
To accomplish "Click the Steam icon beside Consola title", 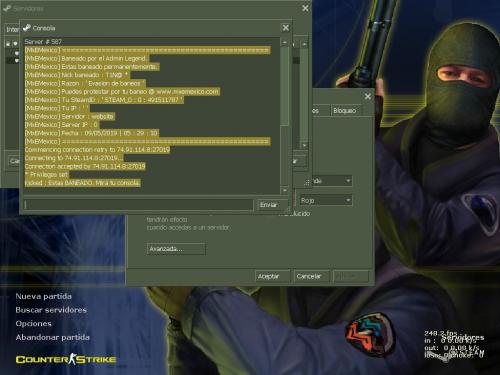I will tap(27, 28).
